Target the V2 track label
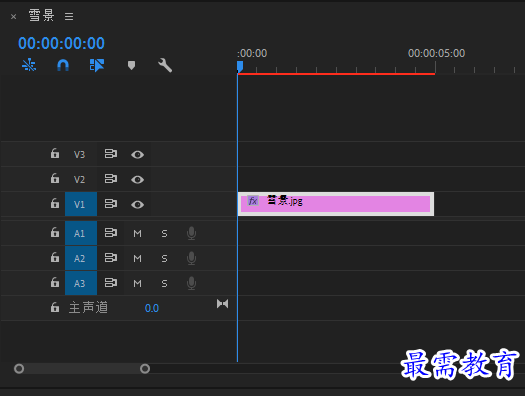 tap(80, 179)
